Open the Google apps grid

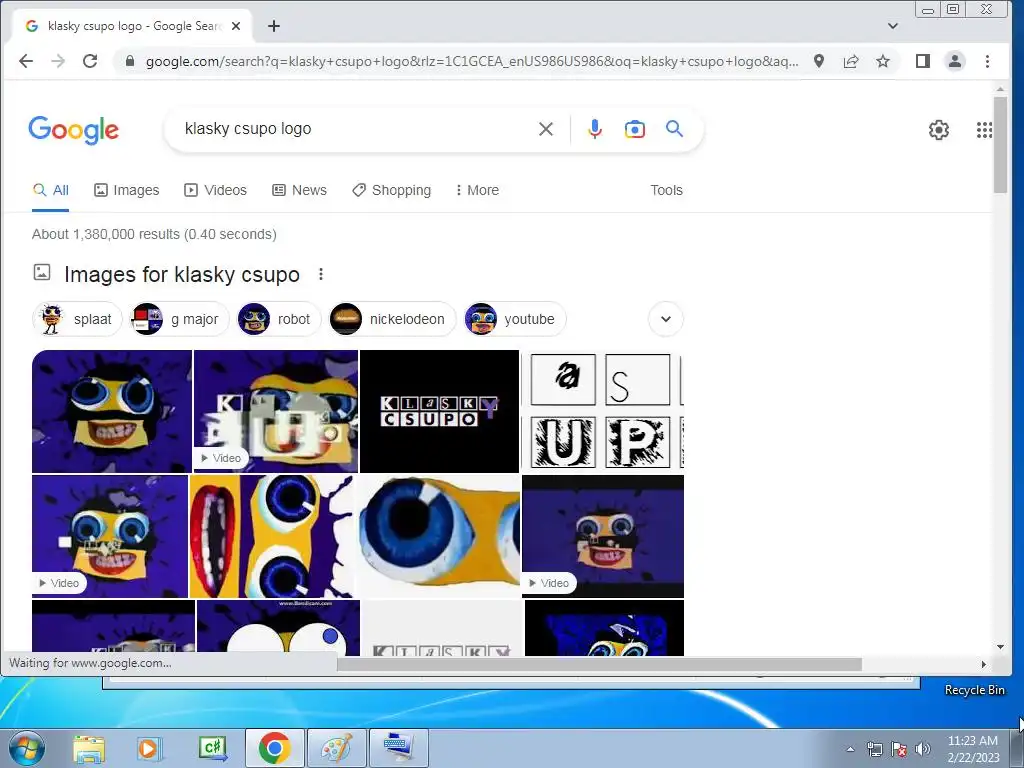(984, 130)
